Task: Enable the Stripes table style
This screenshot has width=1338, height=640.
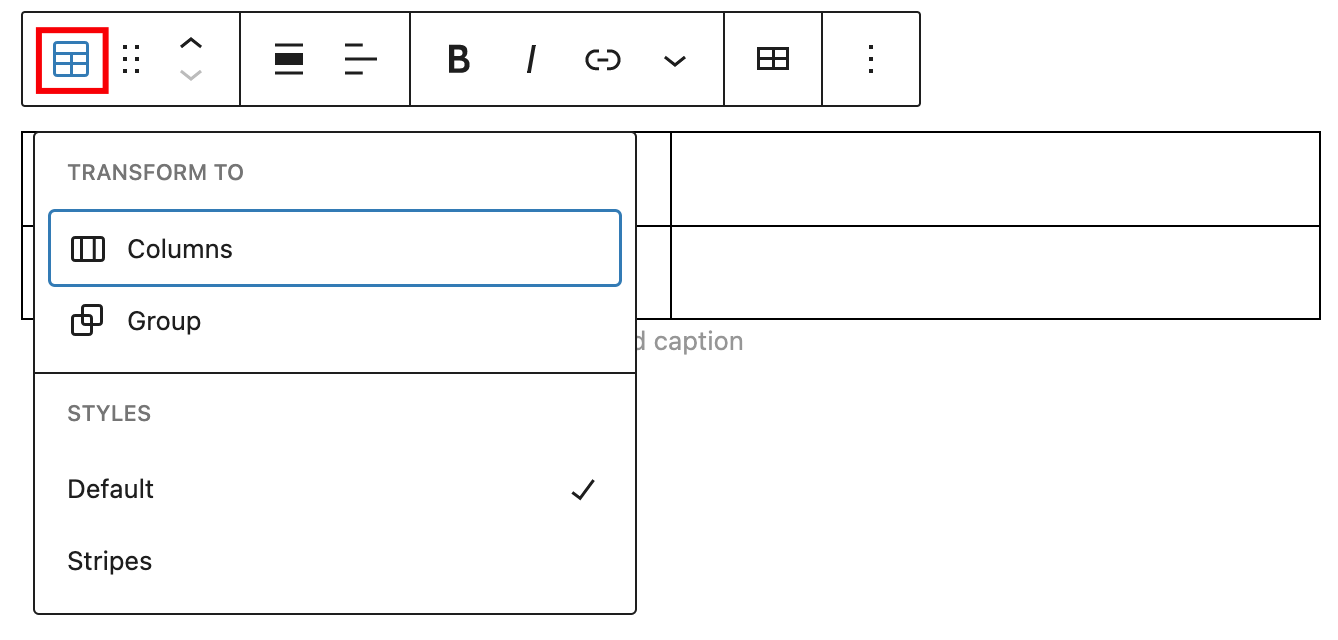Action: (x=109, y=561)
